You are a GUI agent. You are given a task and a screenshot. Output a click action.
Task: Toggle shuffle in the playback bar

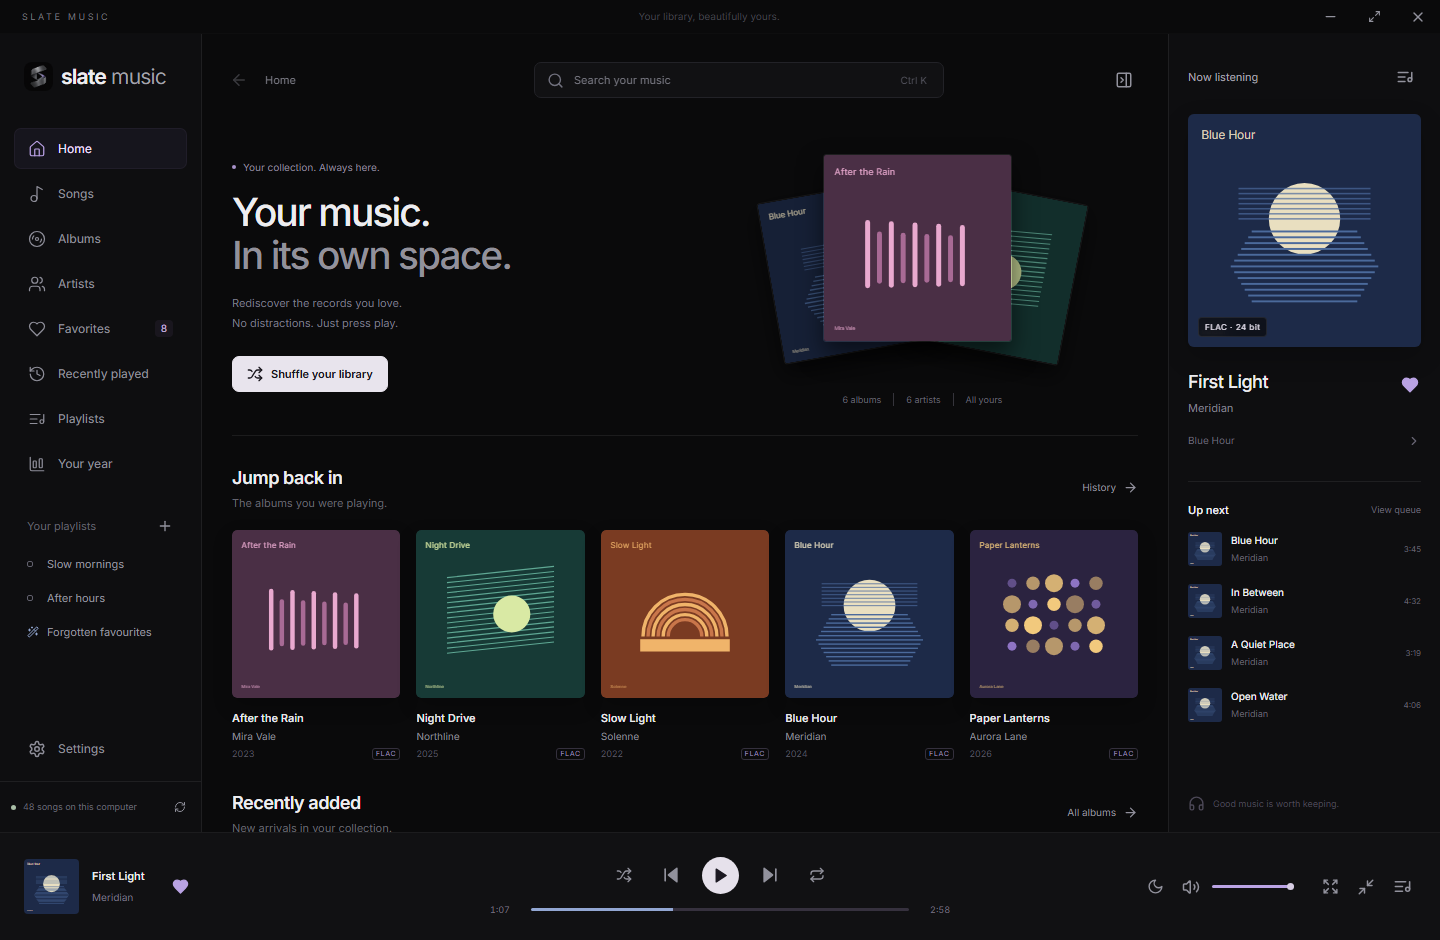(624, 875)
